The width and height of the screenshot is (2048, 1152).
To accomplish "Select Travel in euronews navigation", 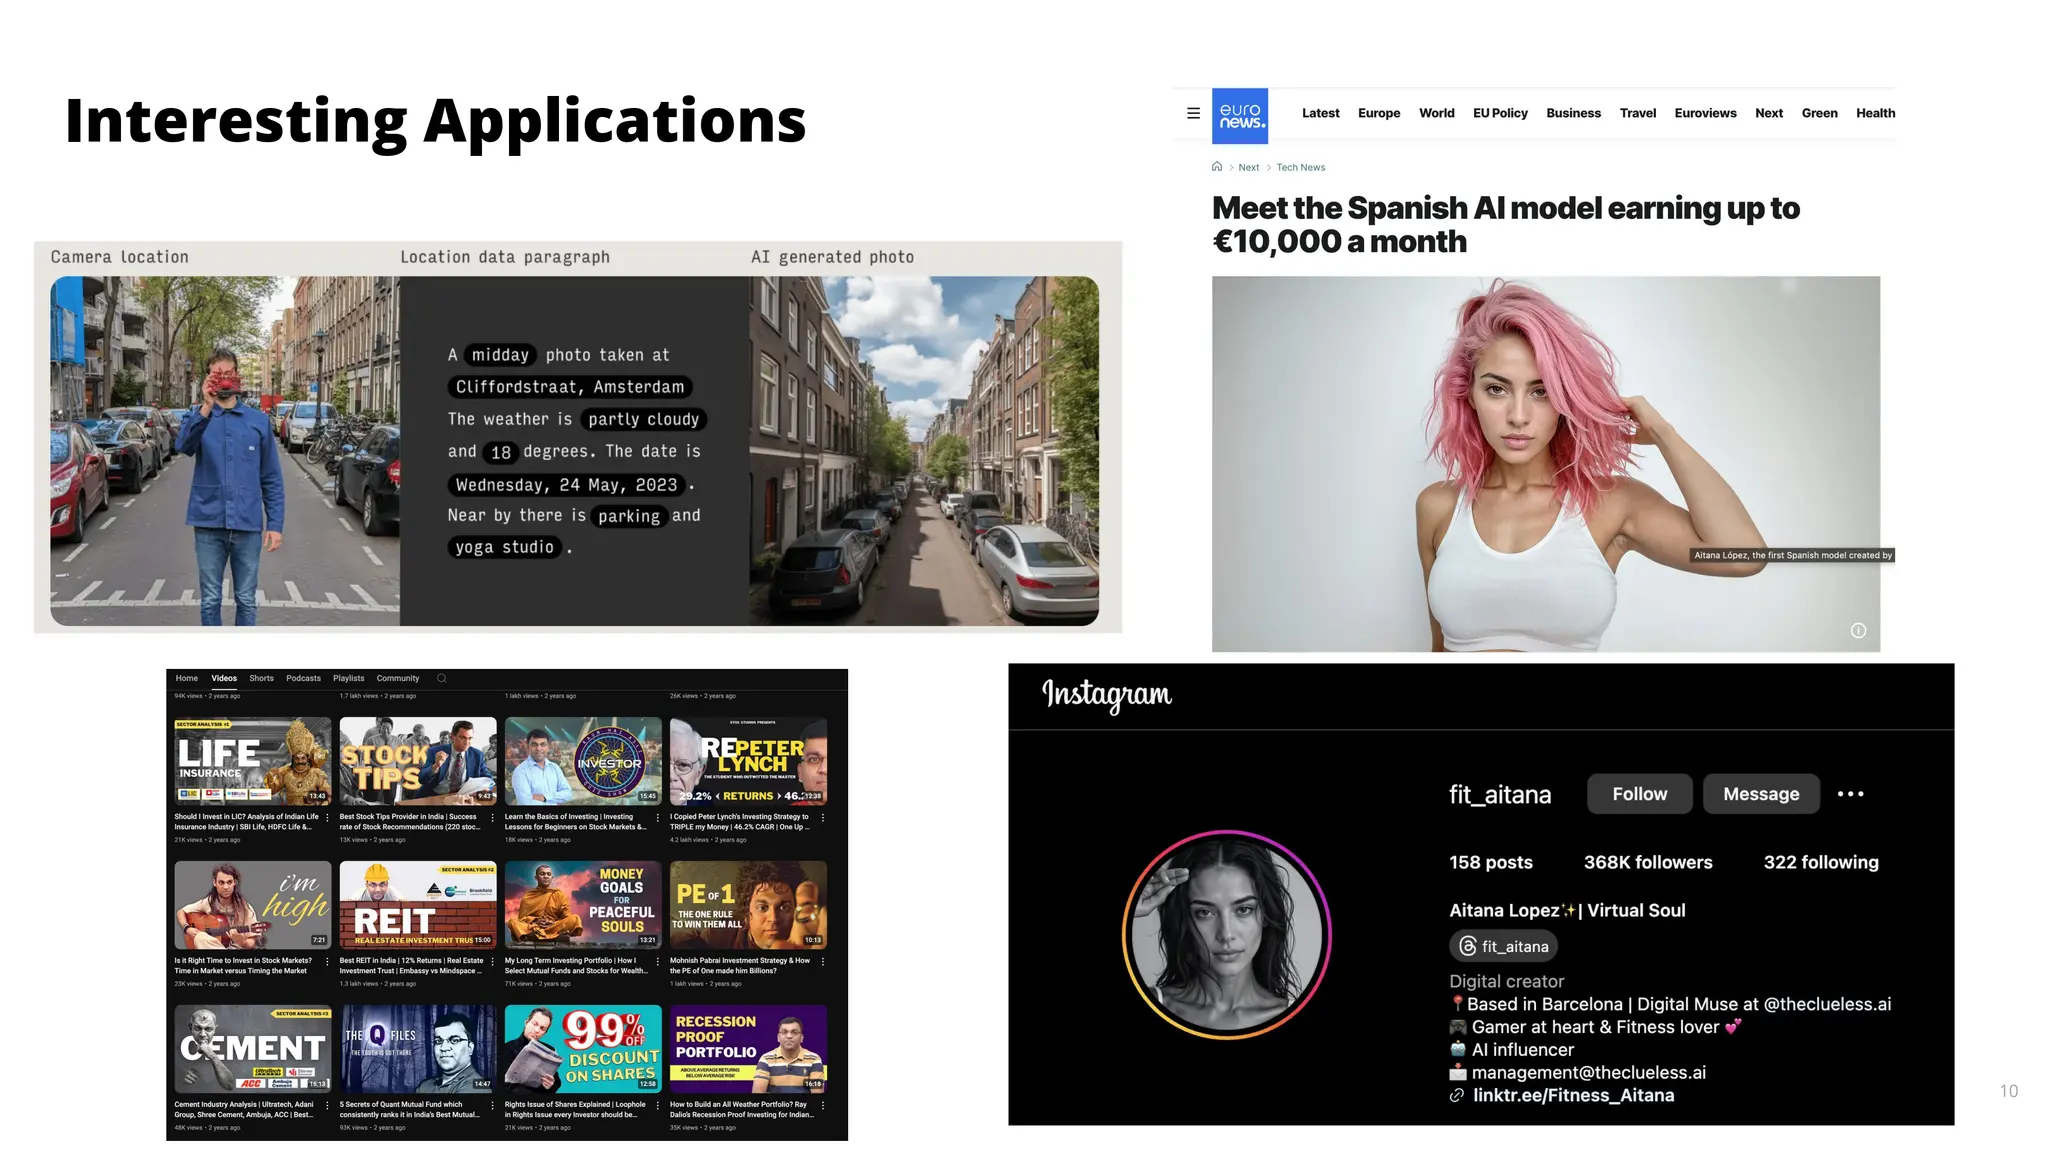I will click(1638, 113).
